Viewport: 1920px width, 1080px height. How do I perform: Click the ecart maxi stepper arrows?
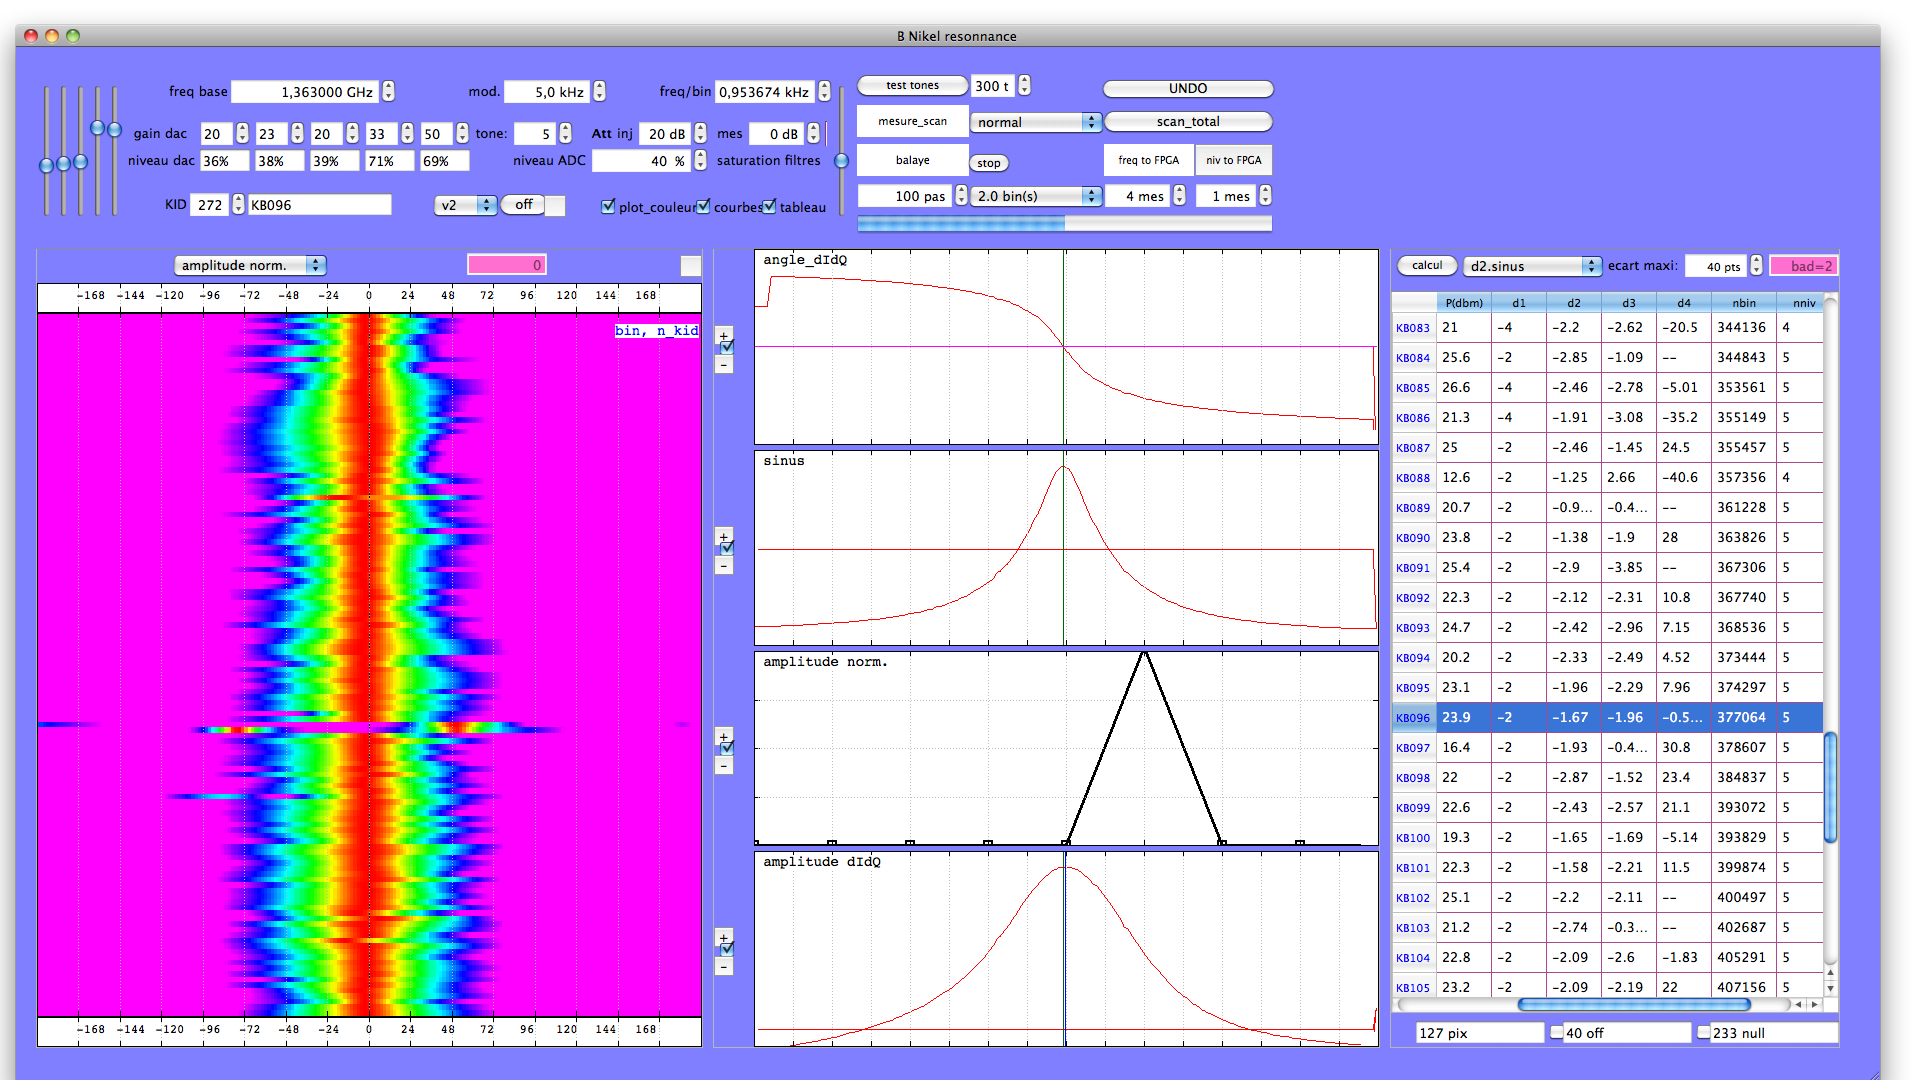point(1756,266)
